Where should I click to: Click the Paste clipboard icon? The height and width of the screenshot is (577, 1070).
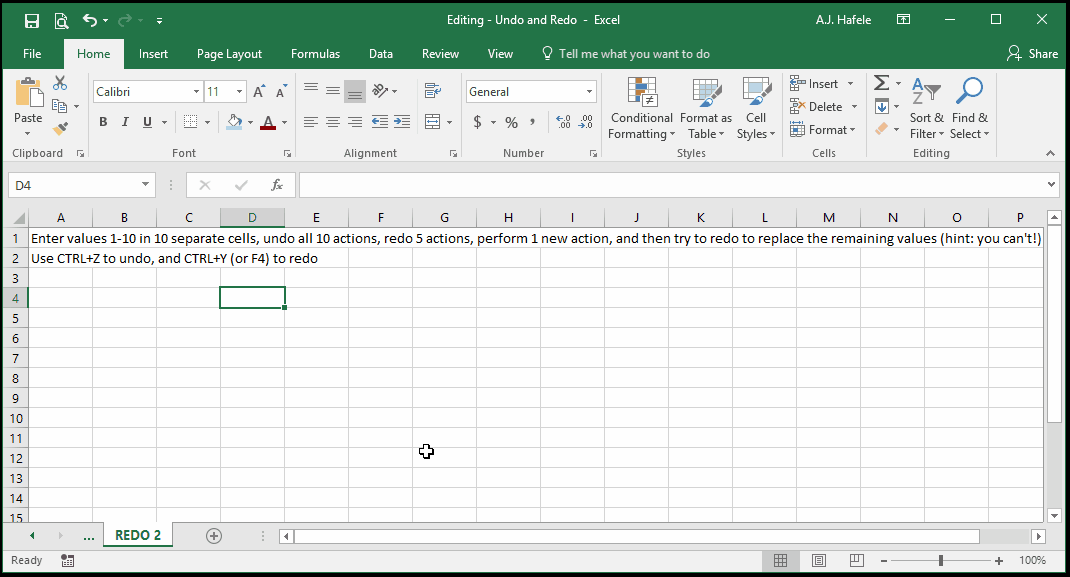pos(28,93)
